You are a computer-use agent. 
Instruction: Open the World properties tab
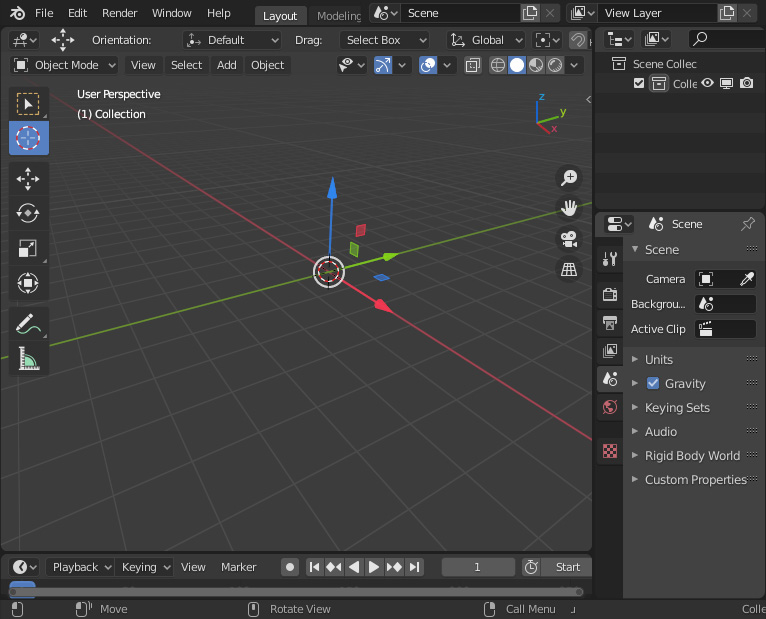[x=610, y=407]
